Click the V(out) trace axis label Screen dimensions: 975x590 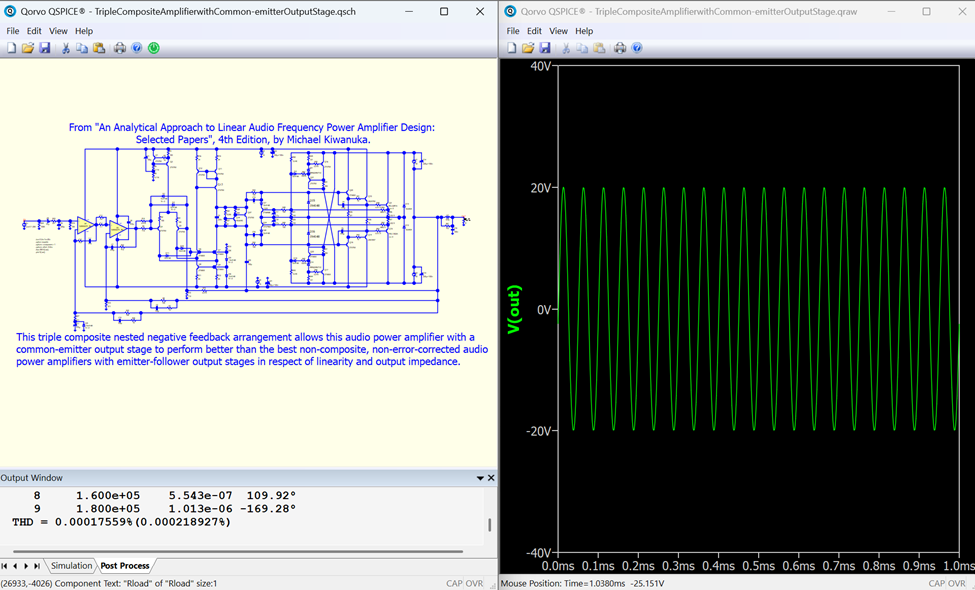(516, 310)
